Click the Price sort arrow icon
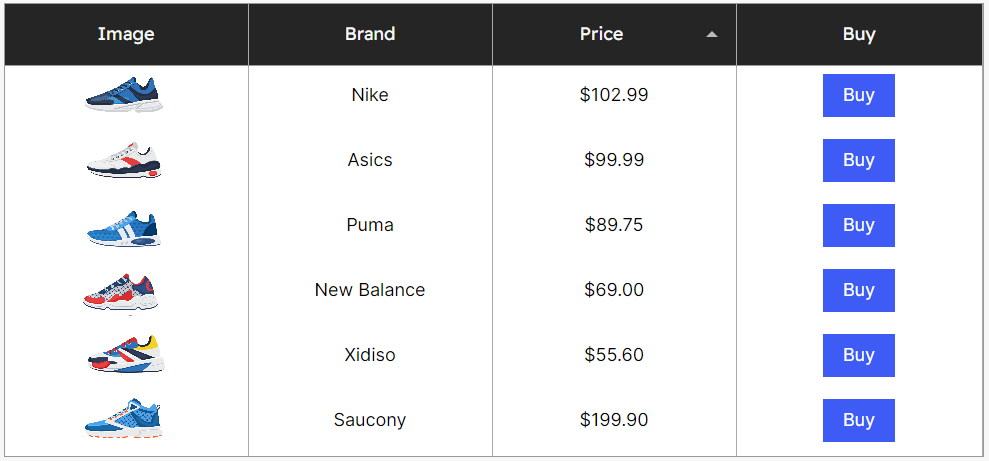 coord(711,35)
